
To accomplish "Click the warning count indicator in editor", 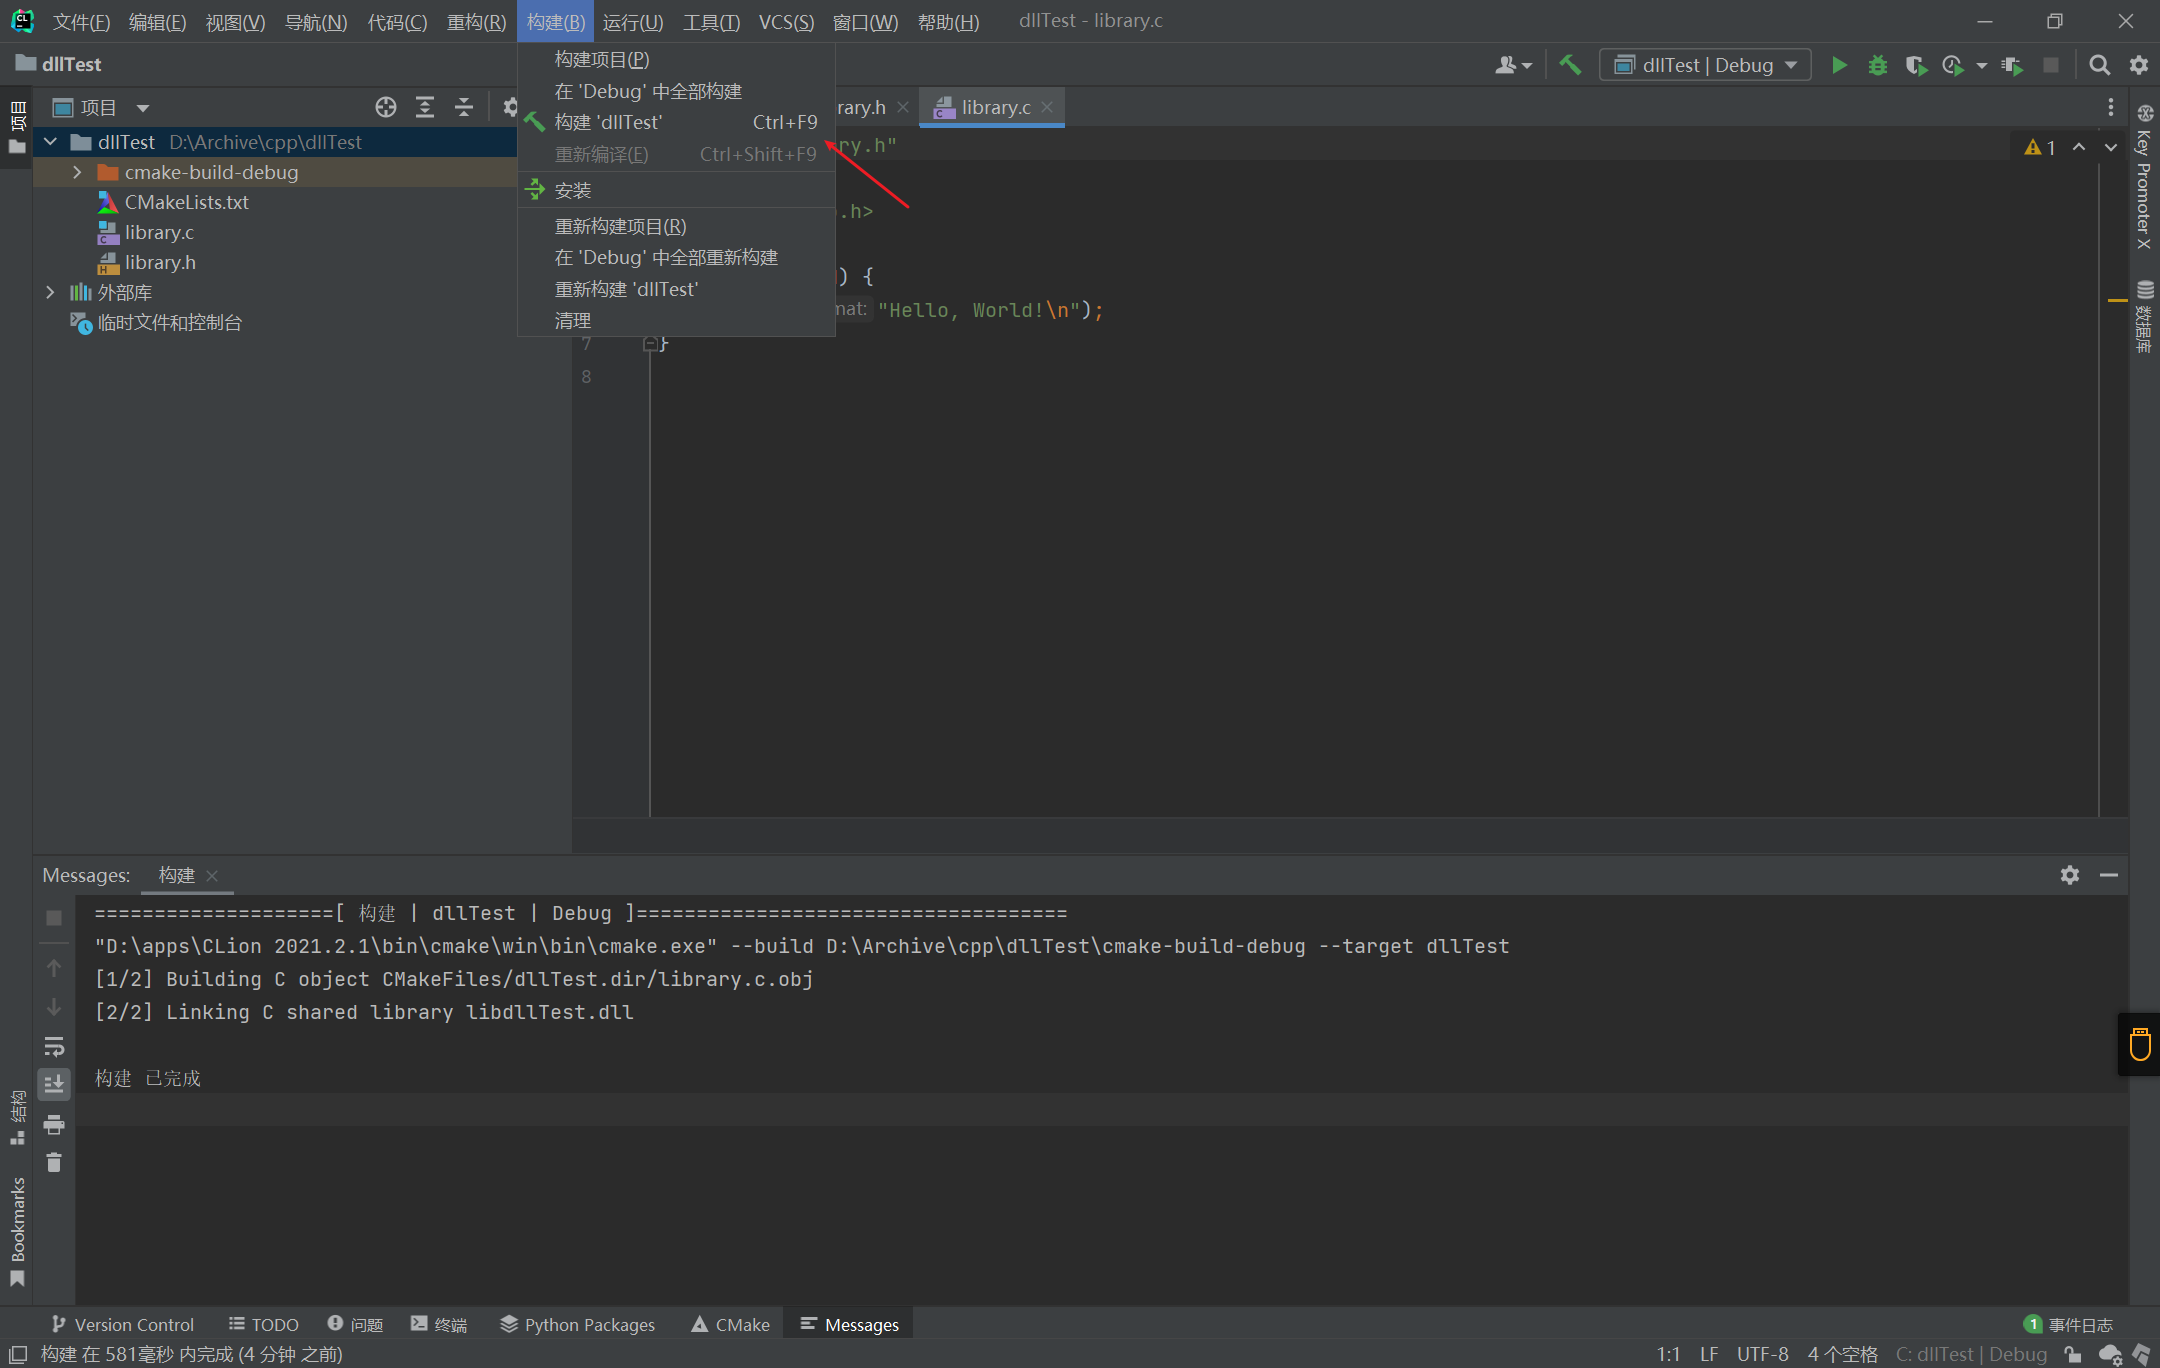I will 2040,147.
